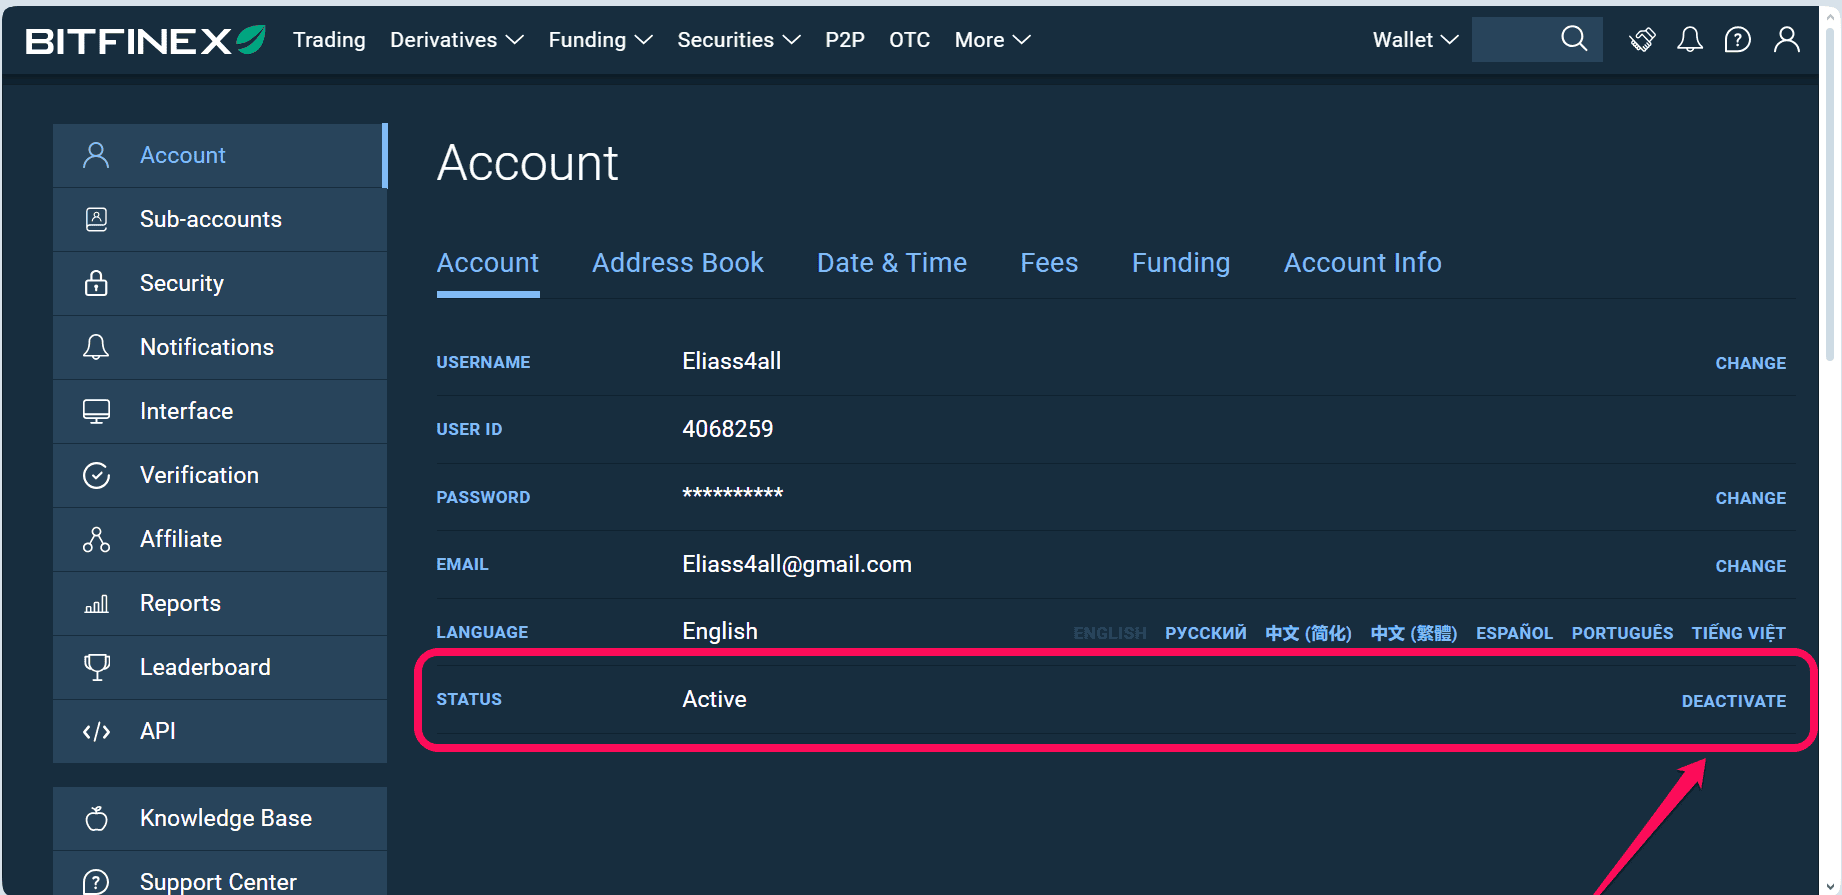The height and width of the screenshot is (895, 1842).
Task: Click the Knowledge Base apple icon
Action: (x=96, y=818)
